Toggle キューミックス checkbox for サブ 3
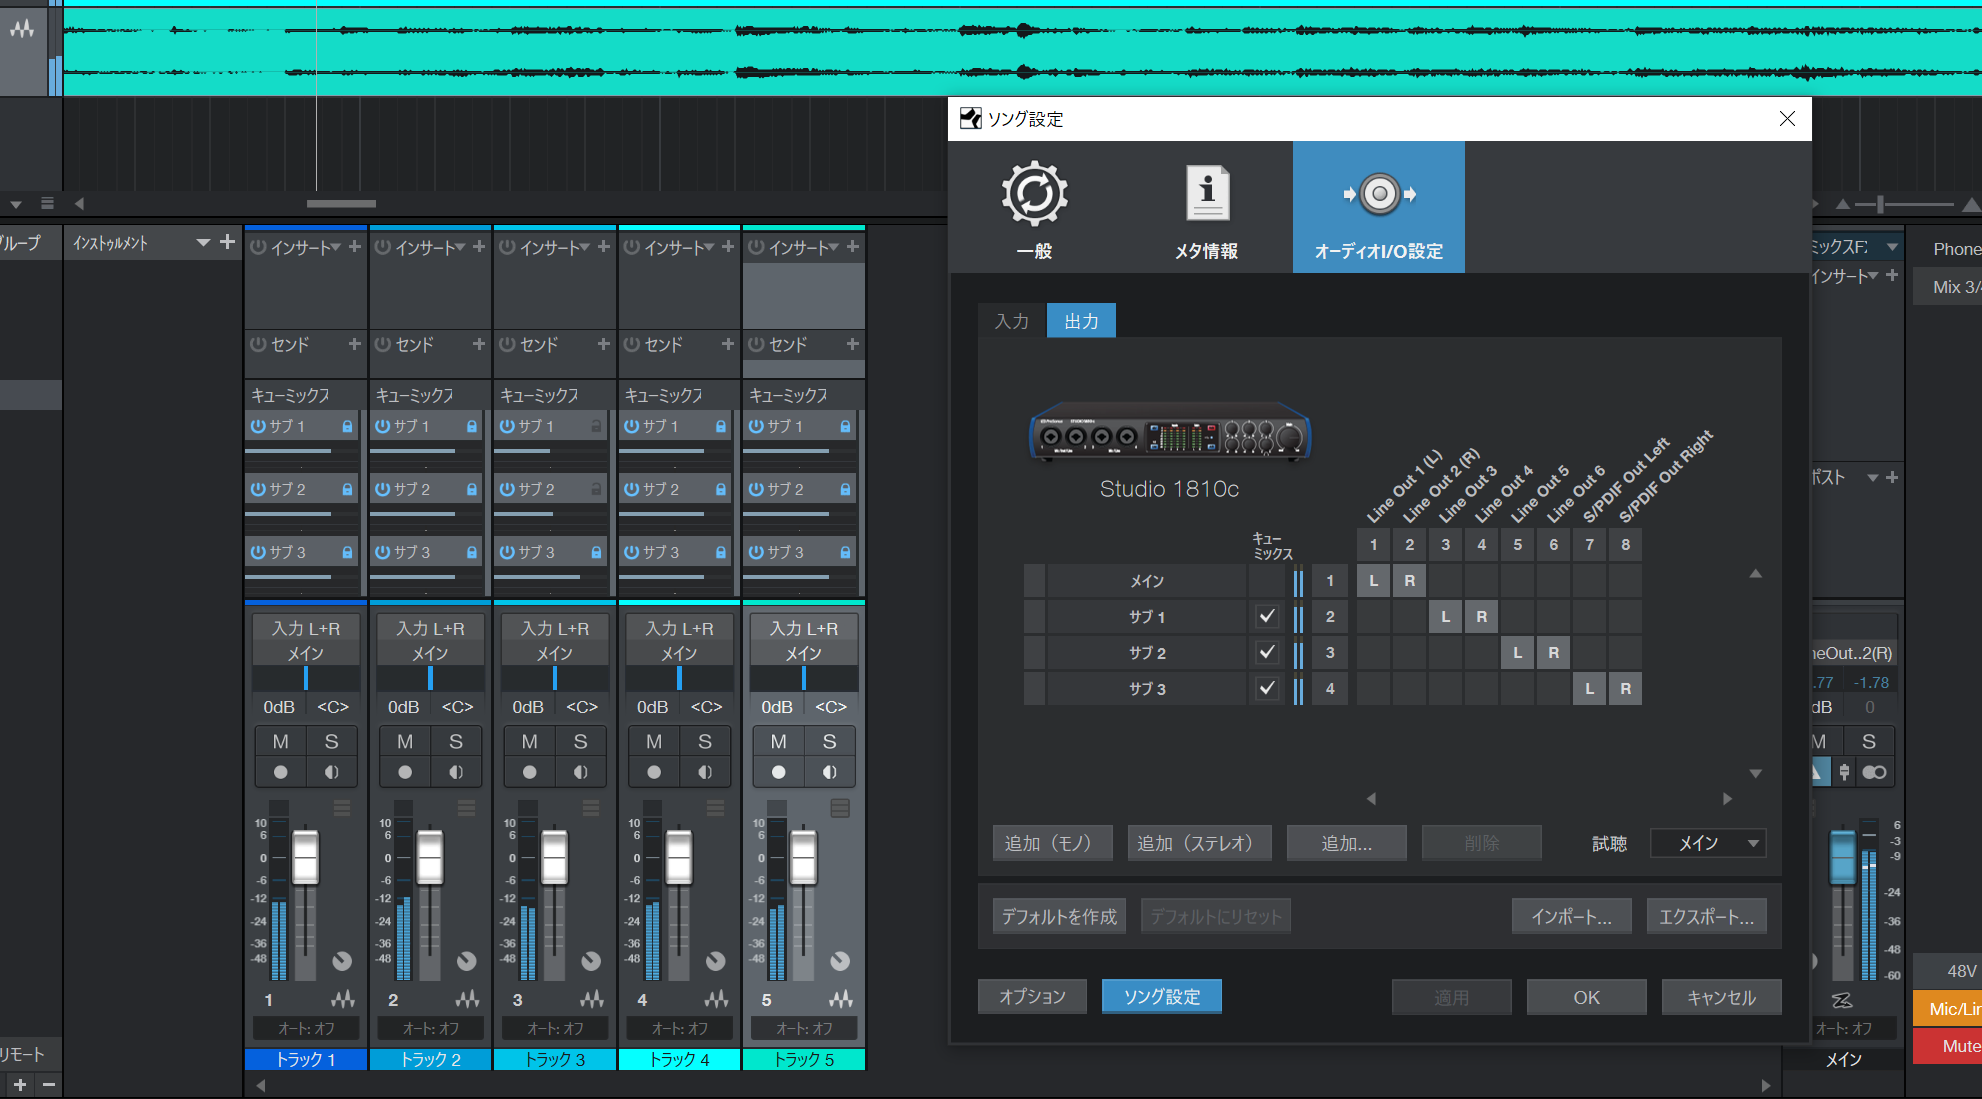This screenshot has width=1982, height=1099. point(1267,688)
